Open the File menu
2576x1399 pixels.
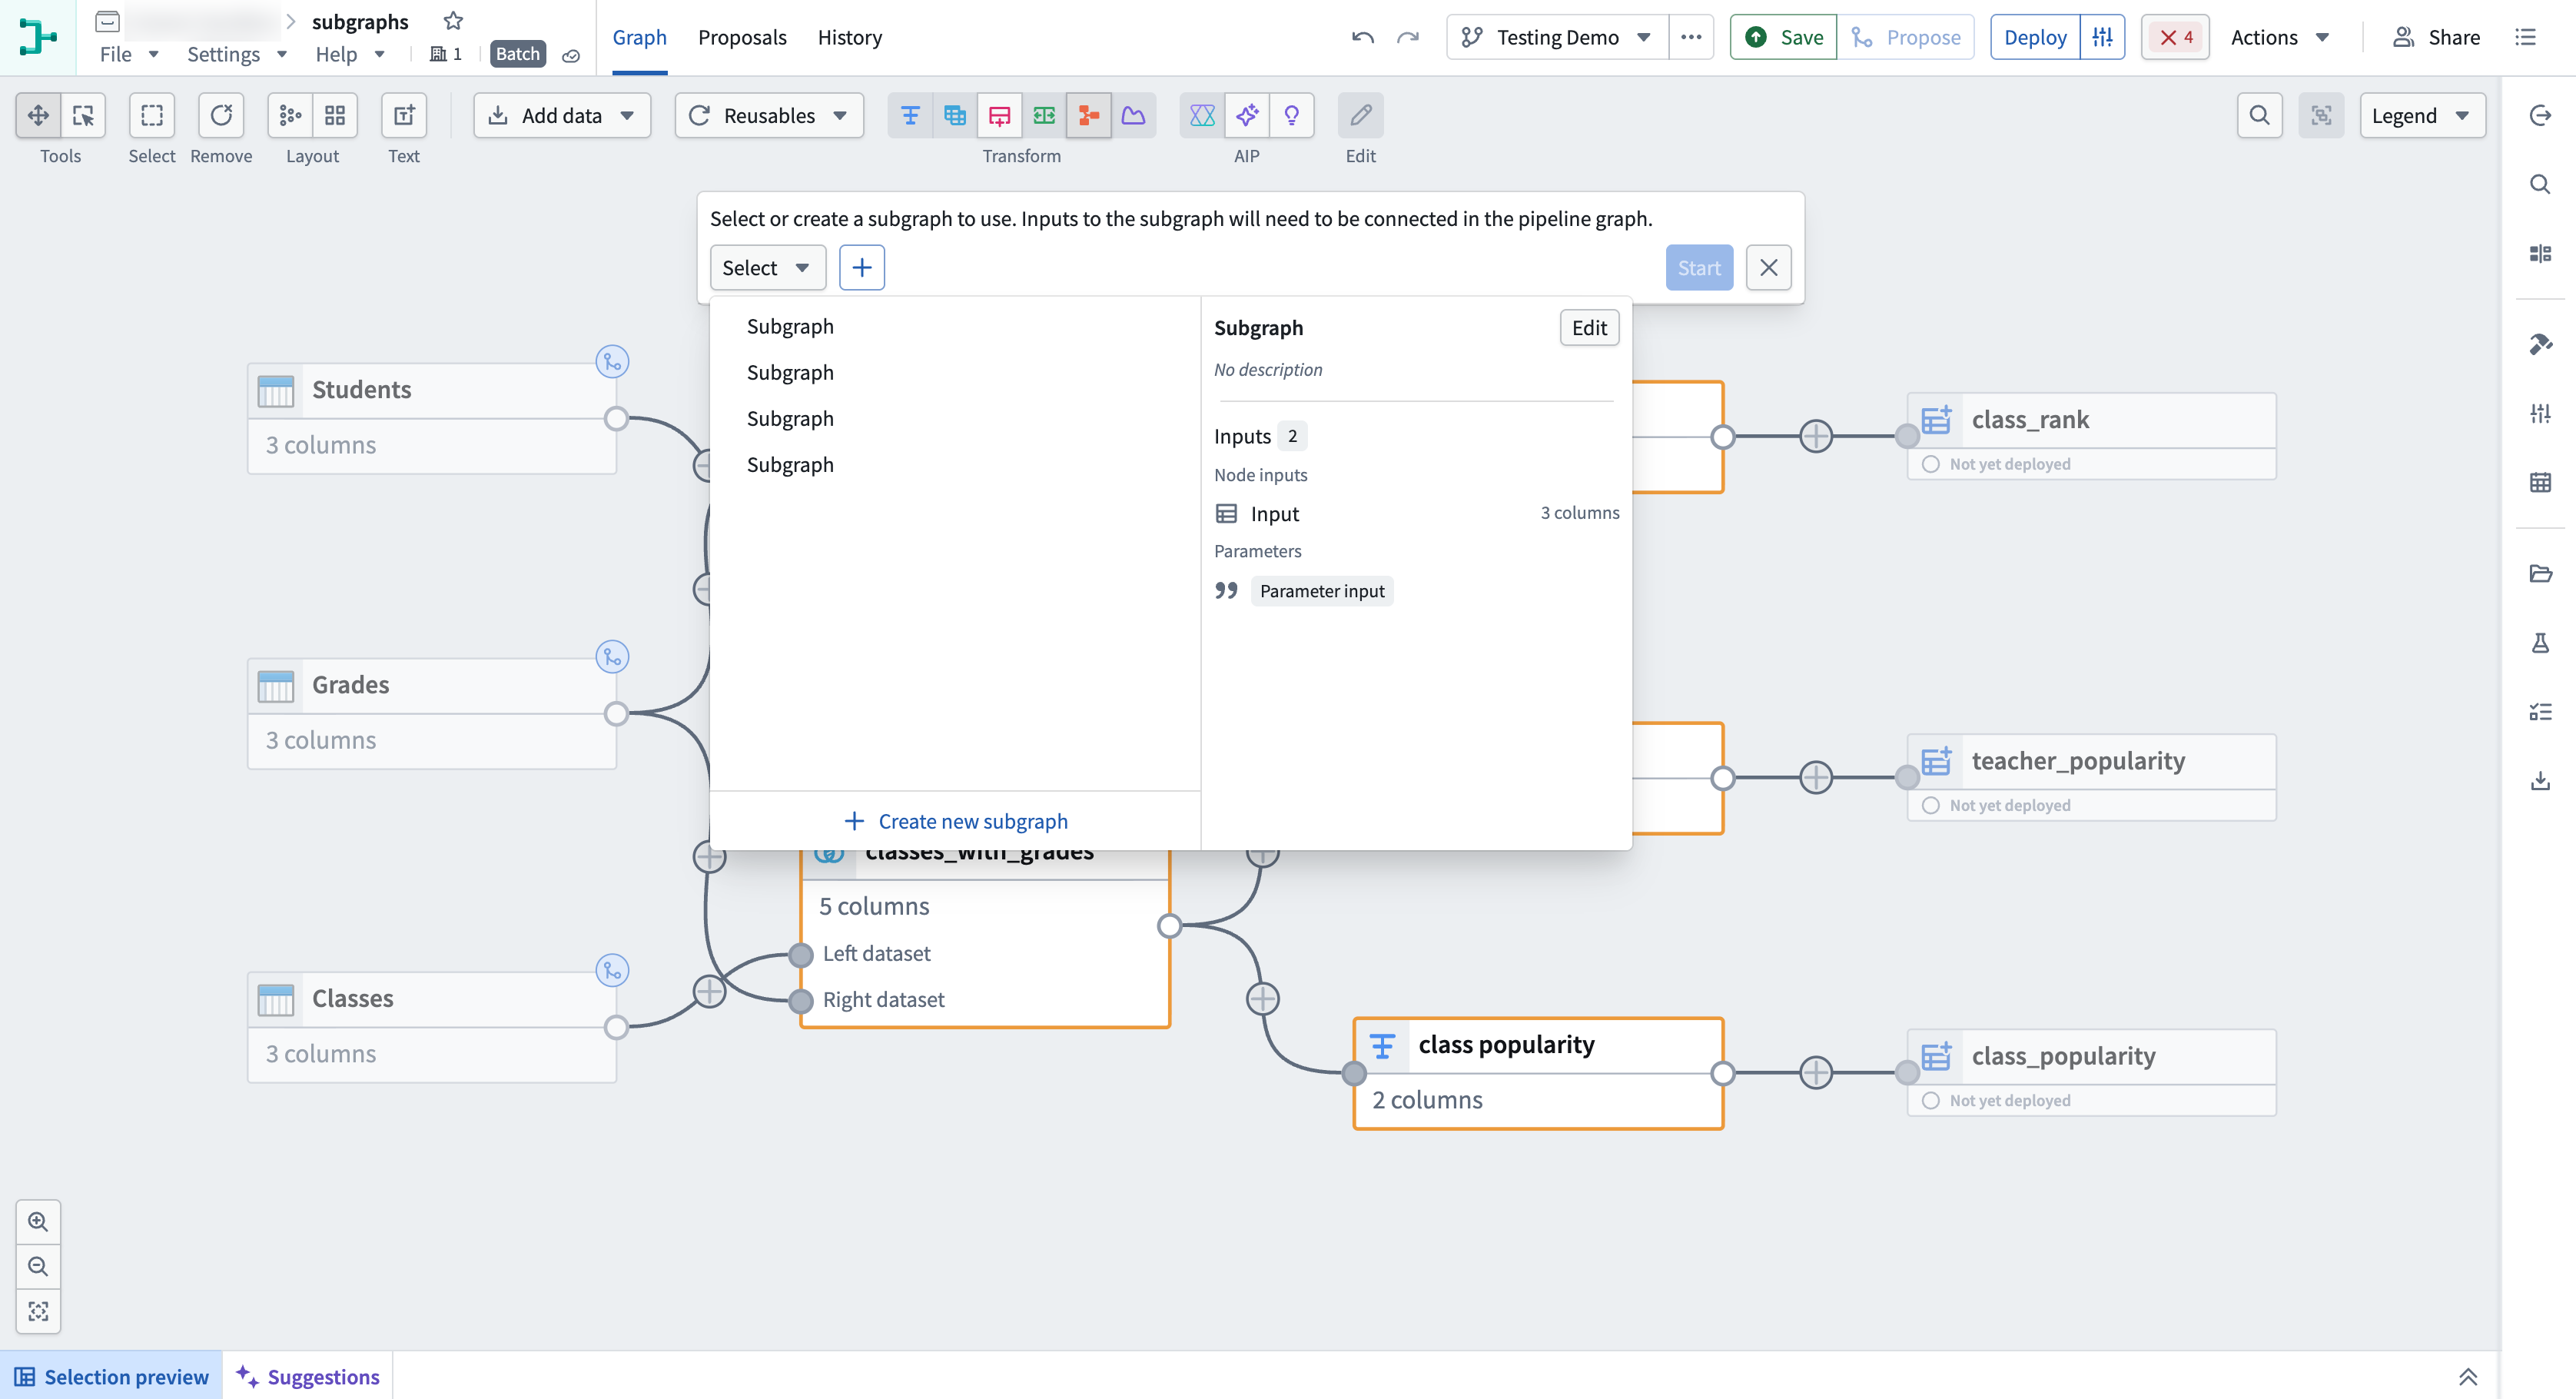pos(128,54)
